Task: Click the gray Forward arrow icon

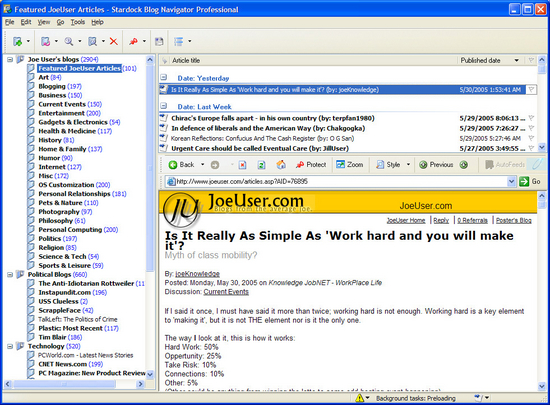Action: (x=215, y=165)
